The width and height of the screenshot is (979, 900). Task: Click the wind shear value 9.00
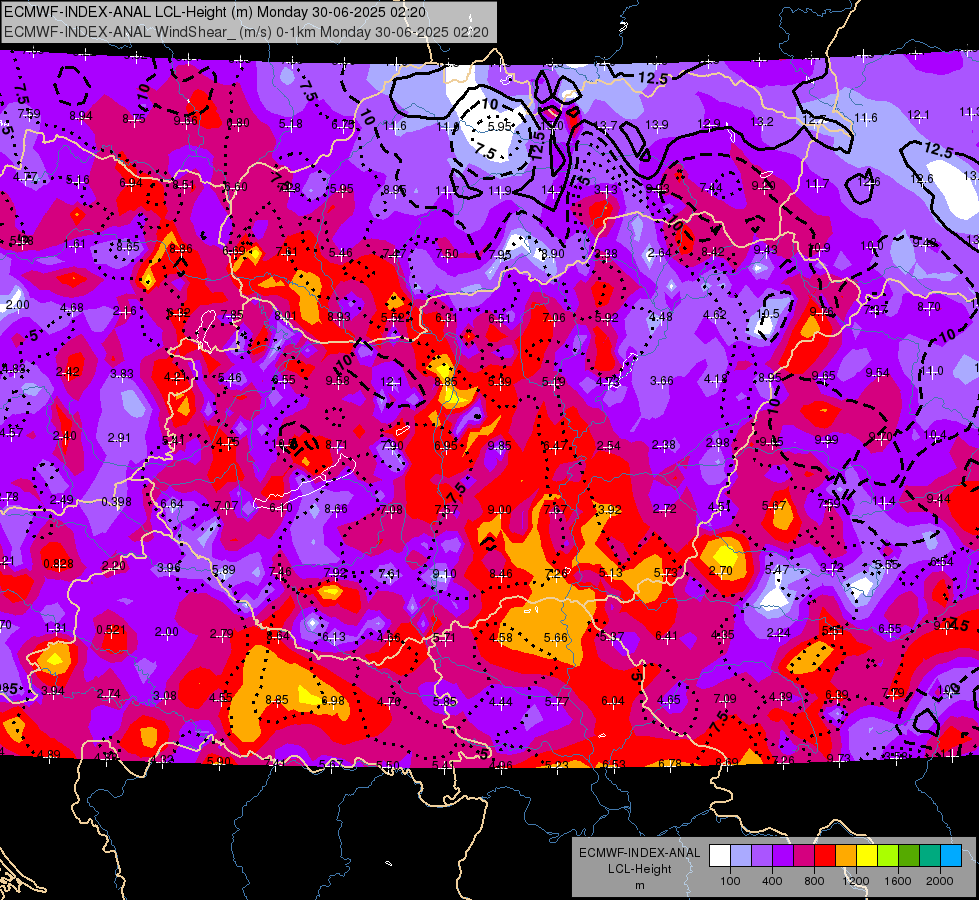tap(499, 510)
